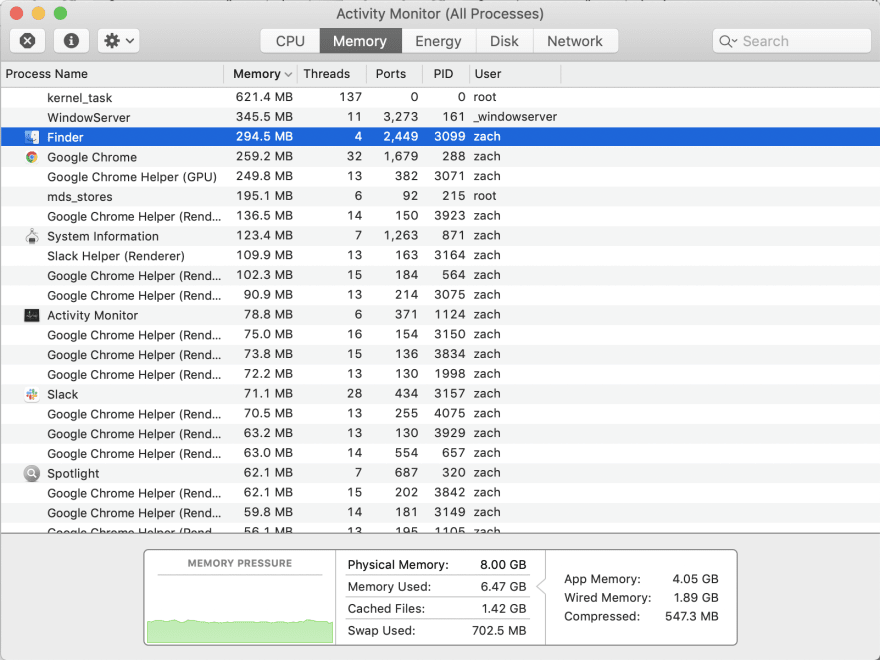Click the Finder PID 3099 cell

point(450,136)
